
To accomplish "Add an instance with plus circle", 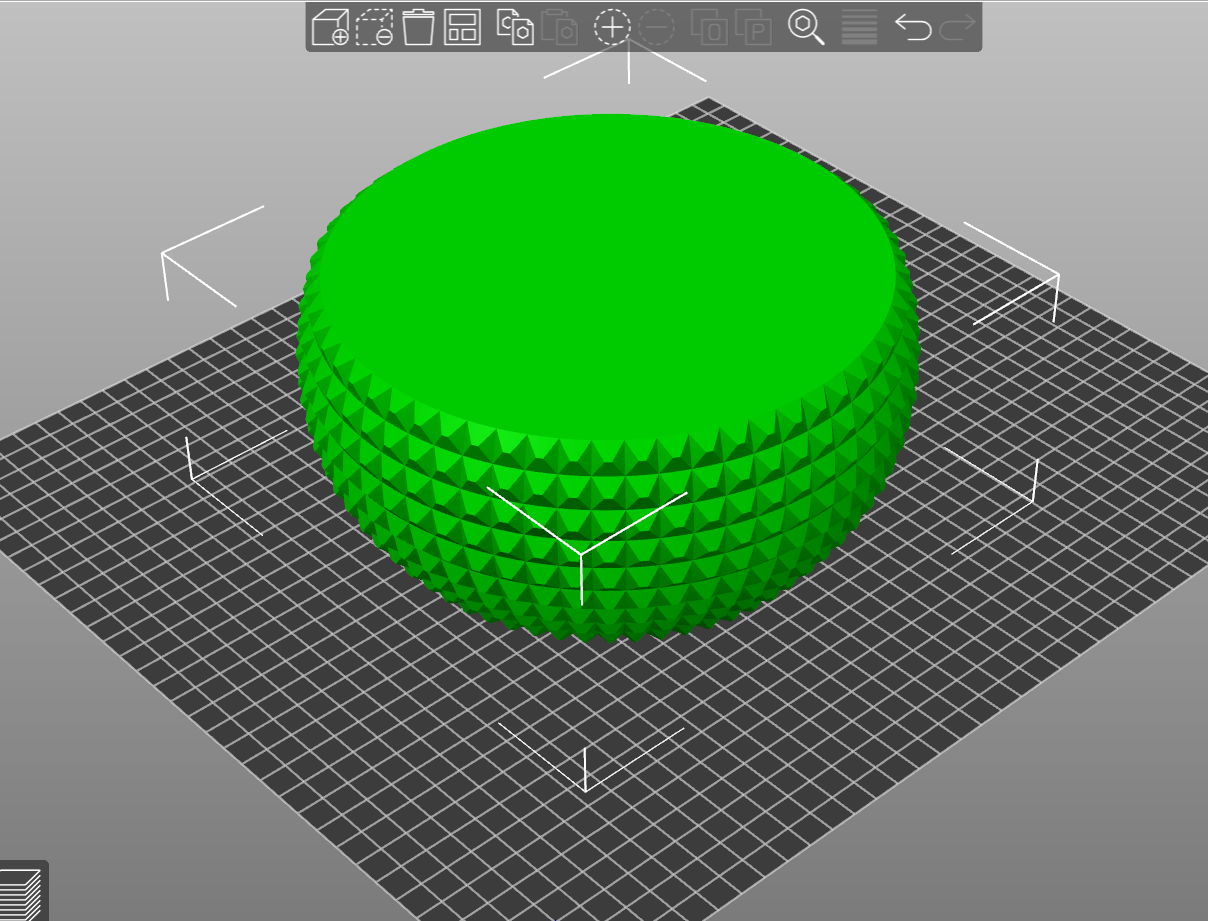I will 612,27.
